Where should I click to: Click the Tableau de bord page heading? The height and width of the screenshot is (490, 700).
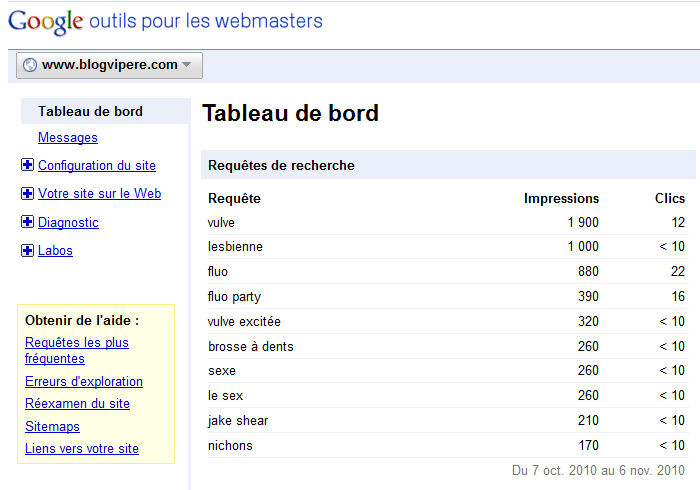coord(291,113)
